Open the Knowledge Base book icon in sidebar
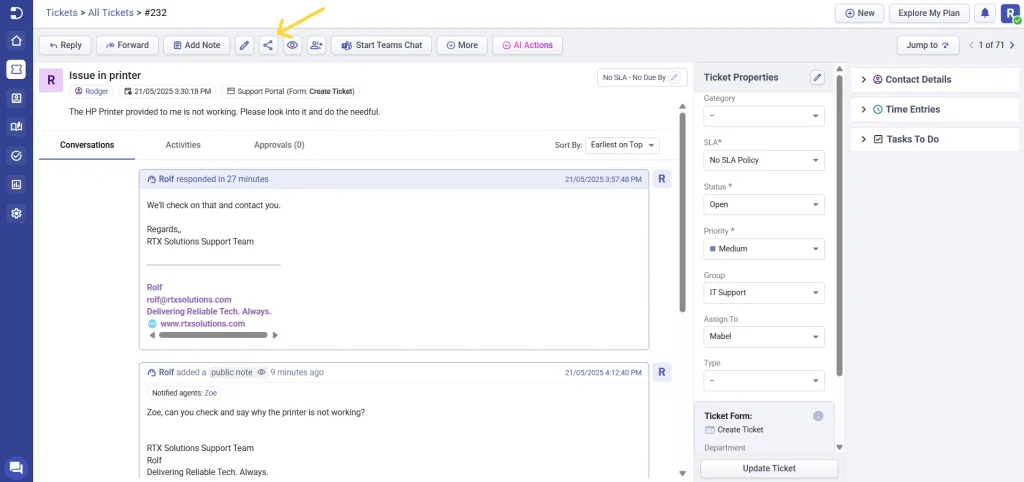 click(16, 127)
